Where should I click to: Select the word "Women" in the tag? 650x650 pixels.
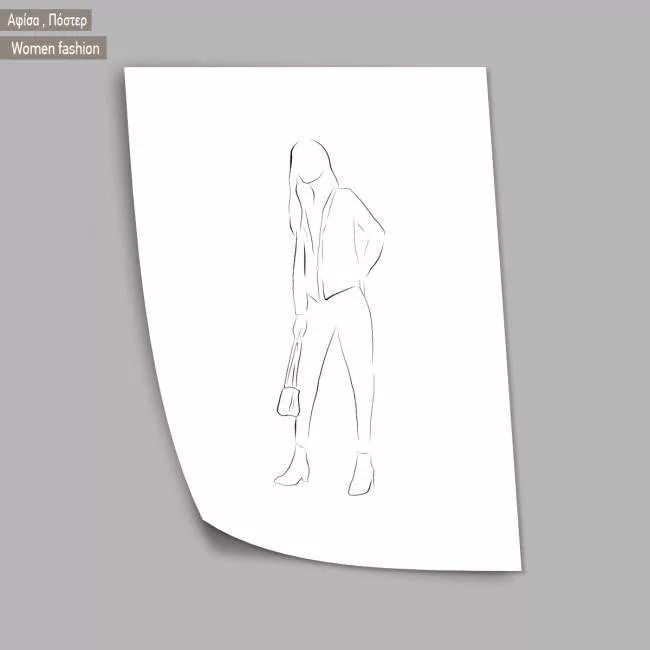[x=33, y=47]
